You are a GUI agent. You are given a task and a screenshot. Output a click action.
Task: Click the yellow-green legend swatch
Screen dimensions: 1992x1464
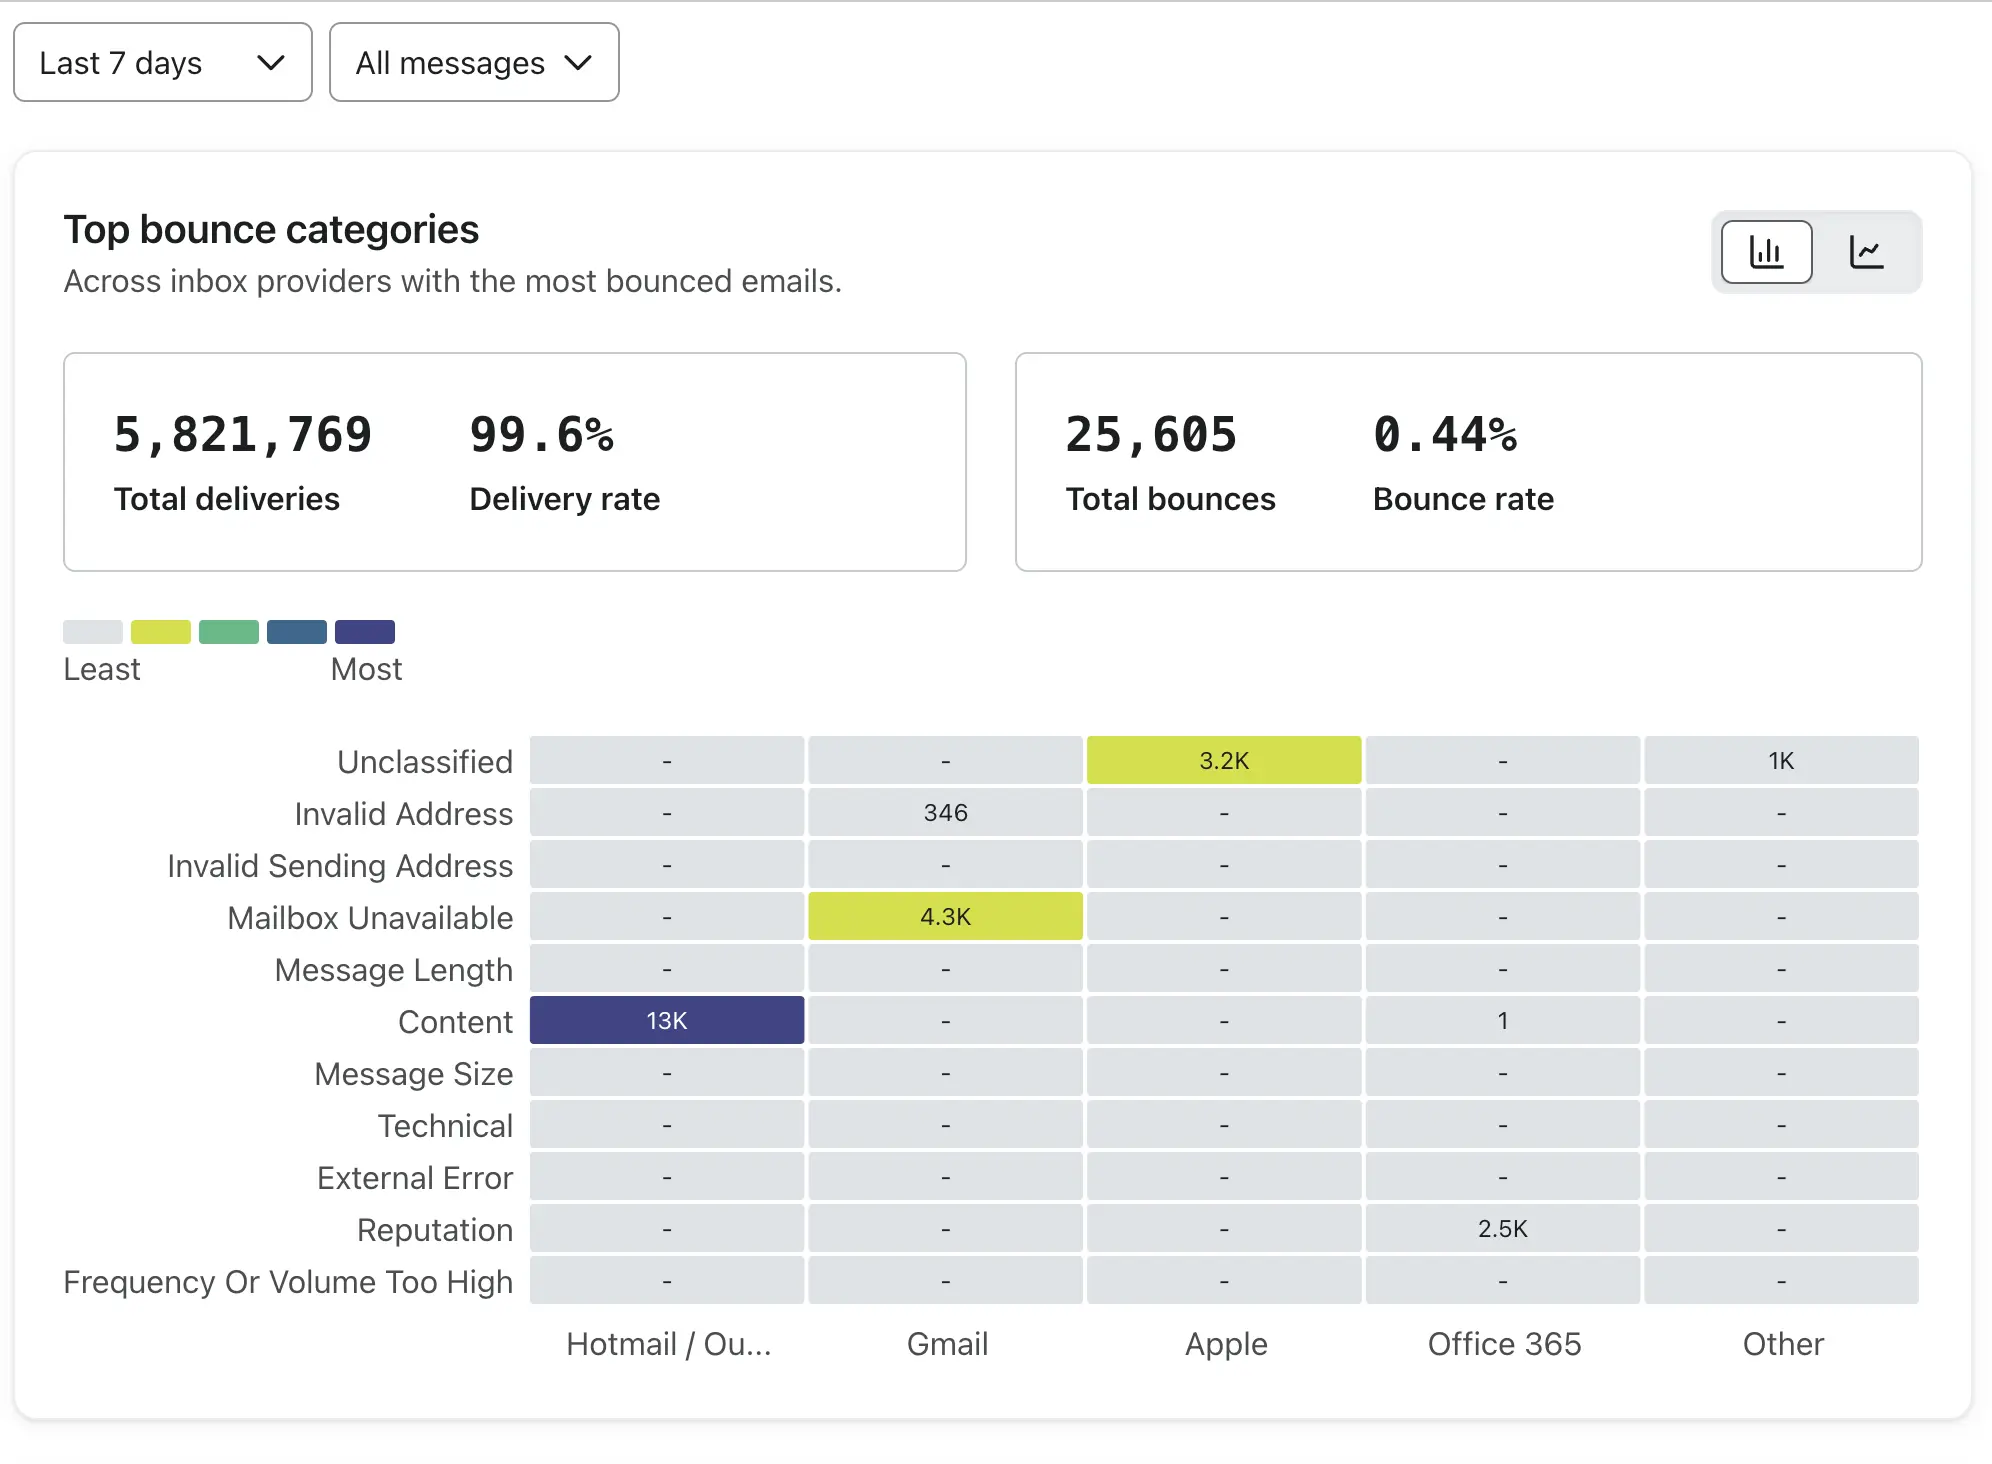click(x=161, y=632)
